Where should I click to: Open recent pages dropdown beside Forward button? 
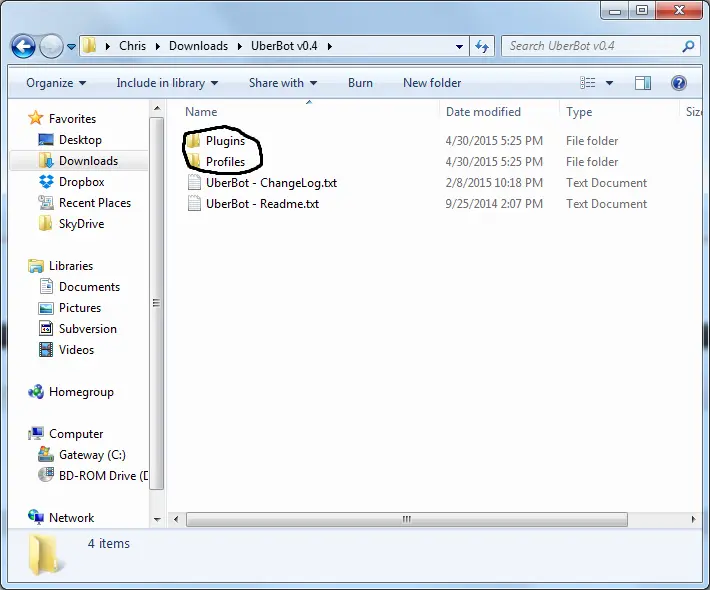(x=71, y=46)
